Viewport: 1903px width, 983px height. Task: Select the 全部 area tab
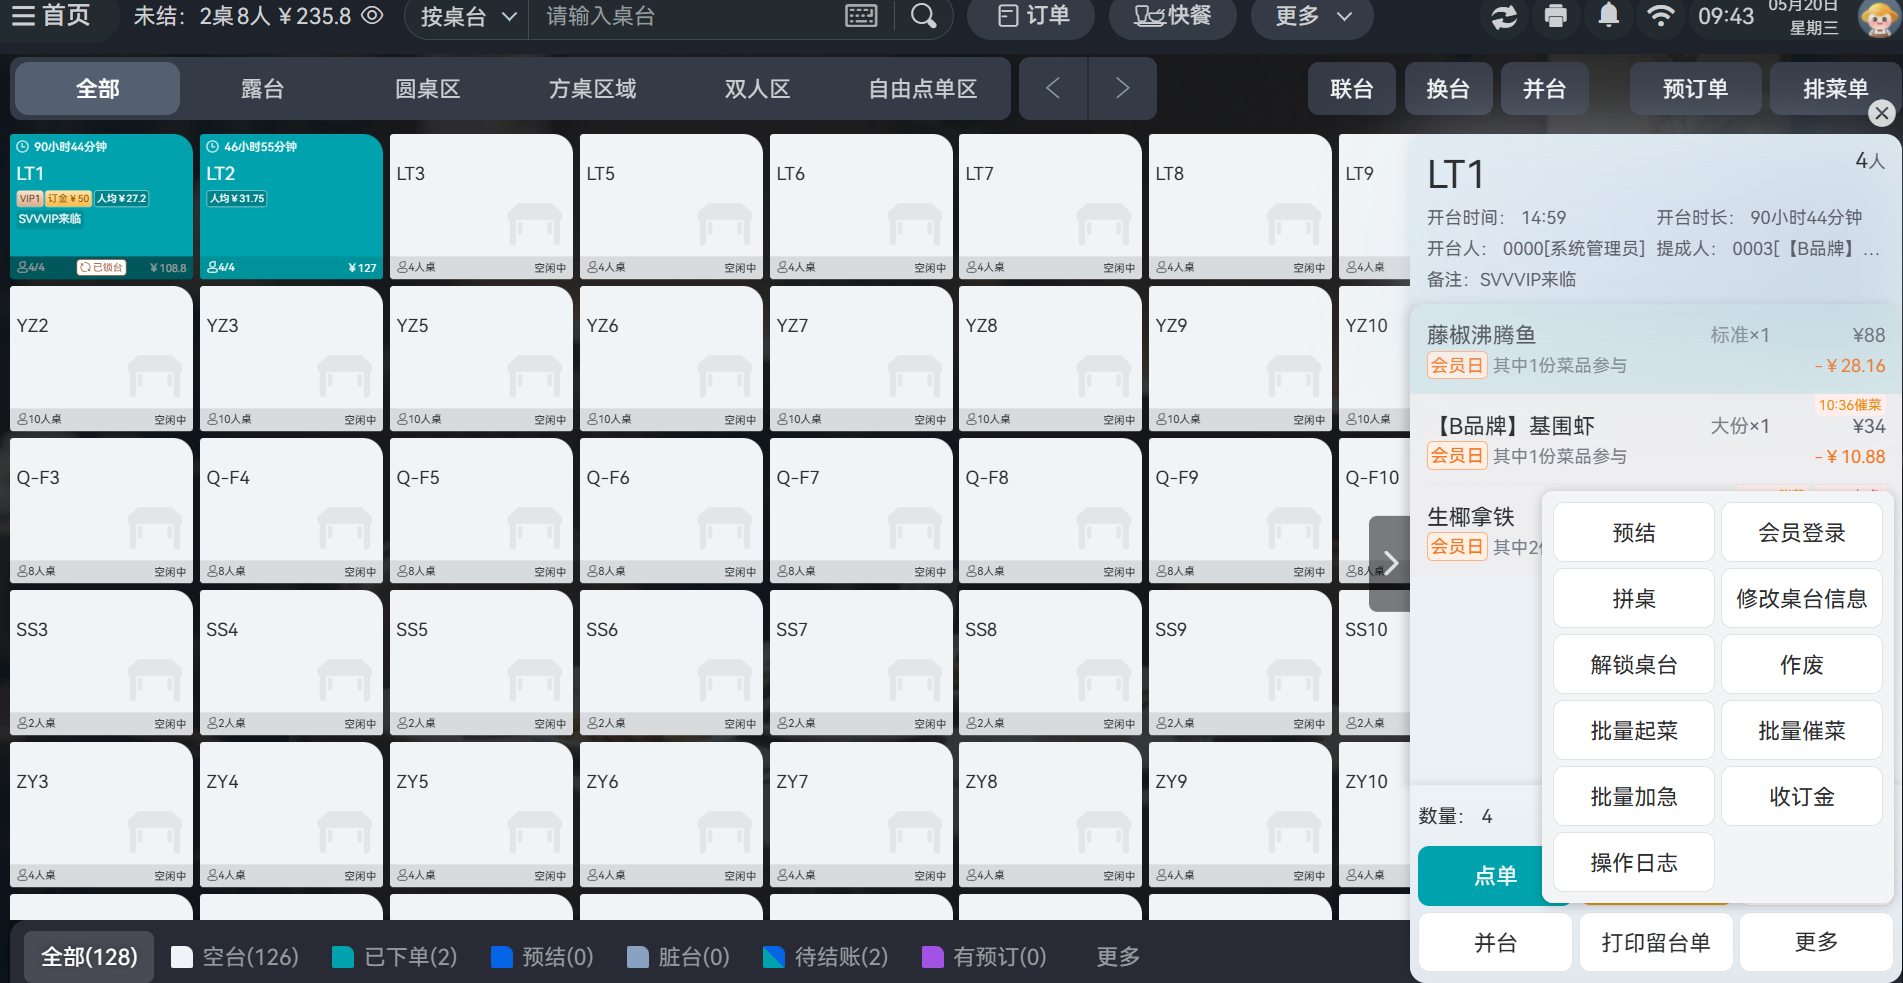click(x=97, y=89)
